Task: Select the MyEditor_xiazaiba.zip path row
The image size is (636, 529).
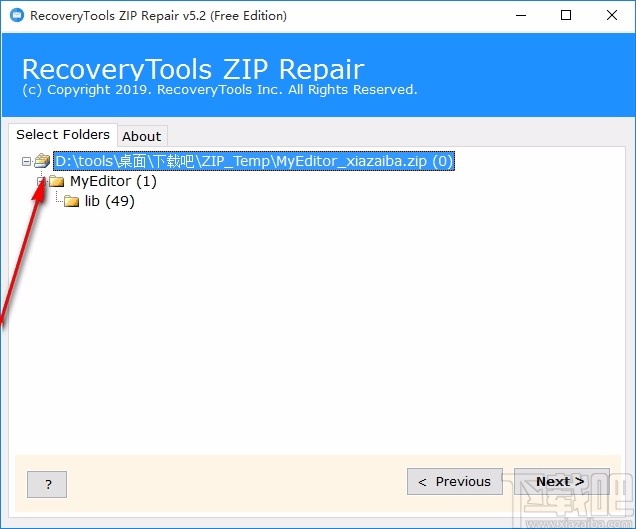Action: 254,161
